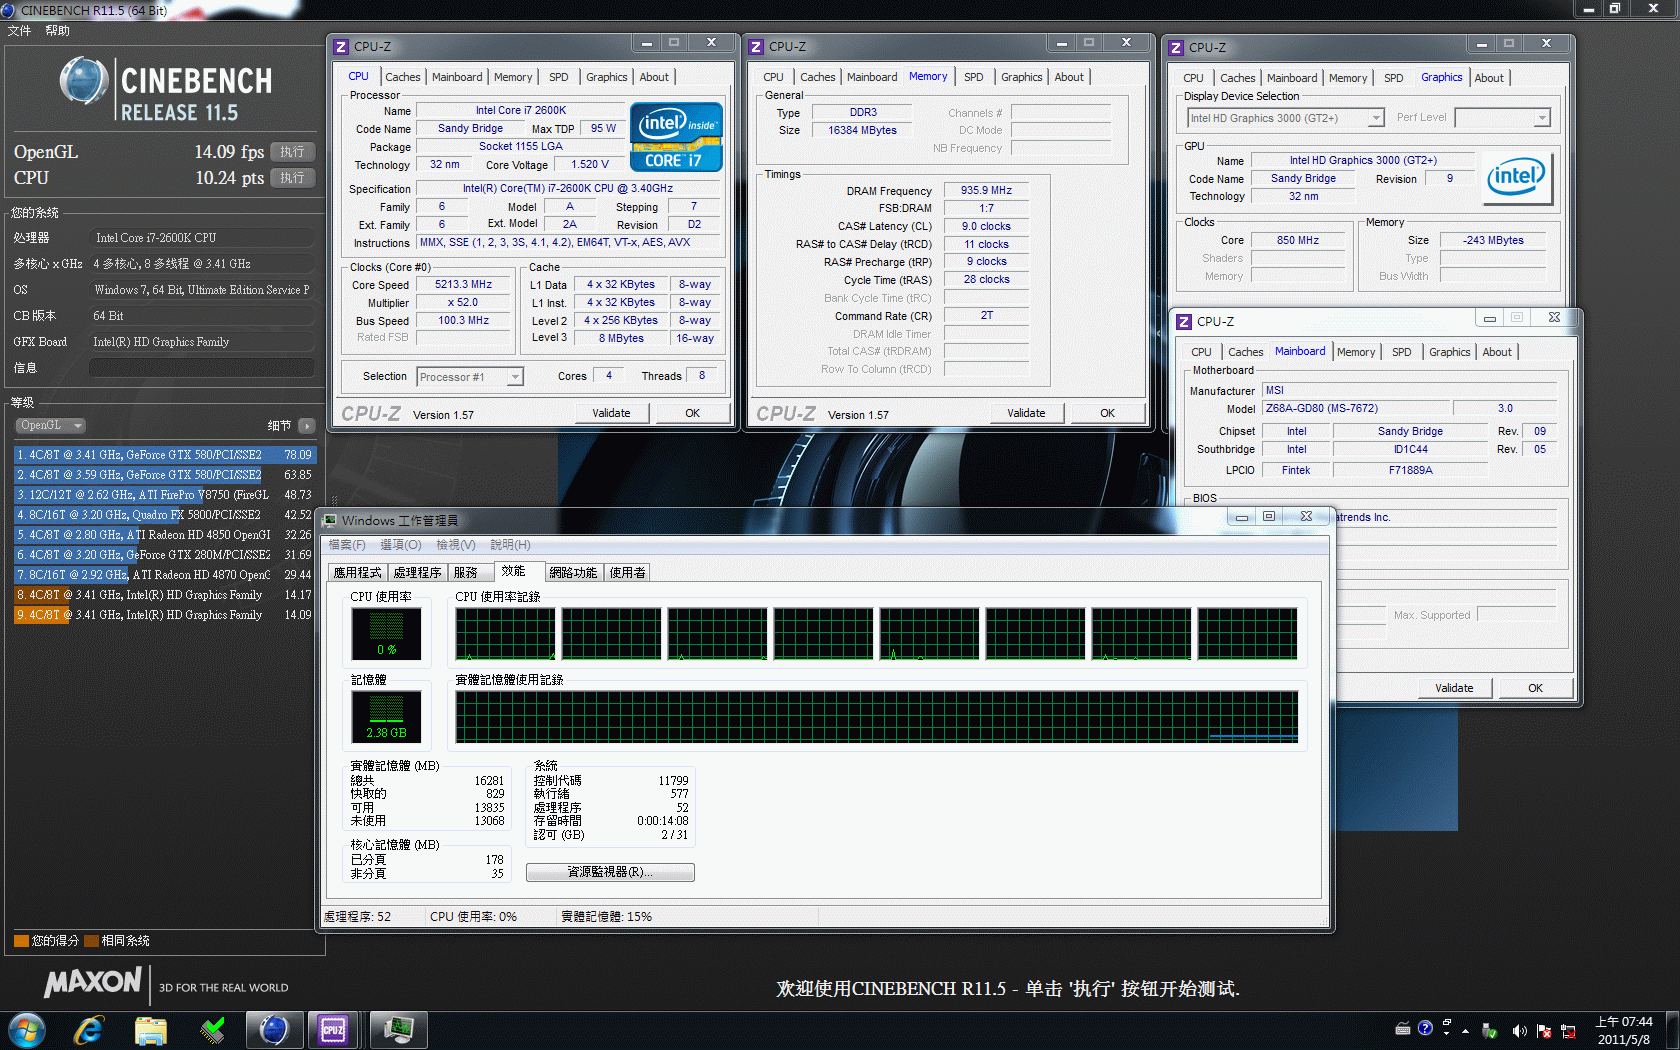Image resolution: width=1680 pixels, height=1050 pixels.
Task: Click the Task Manager taskbar icon
Action: (399, 1030)
